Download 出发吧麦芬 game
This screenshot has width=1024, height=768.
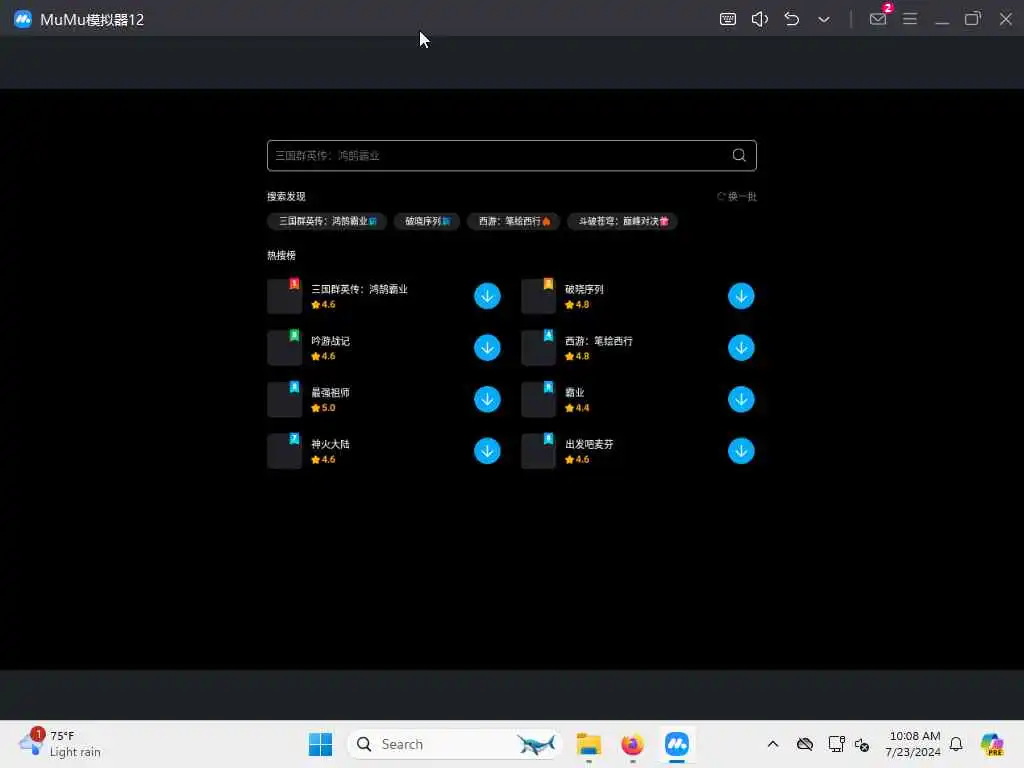pos(741,451)
